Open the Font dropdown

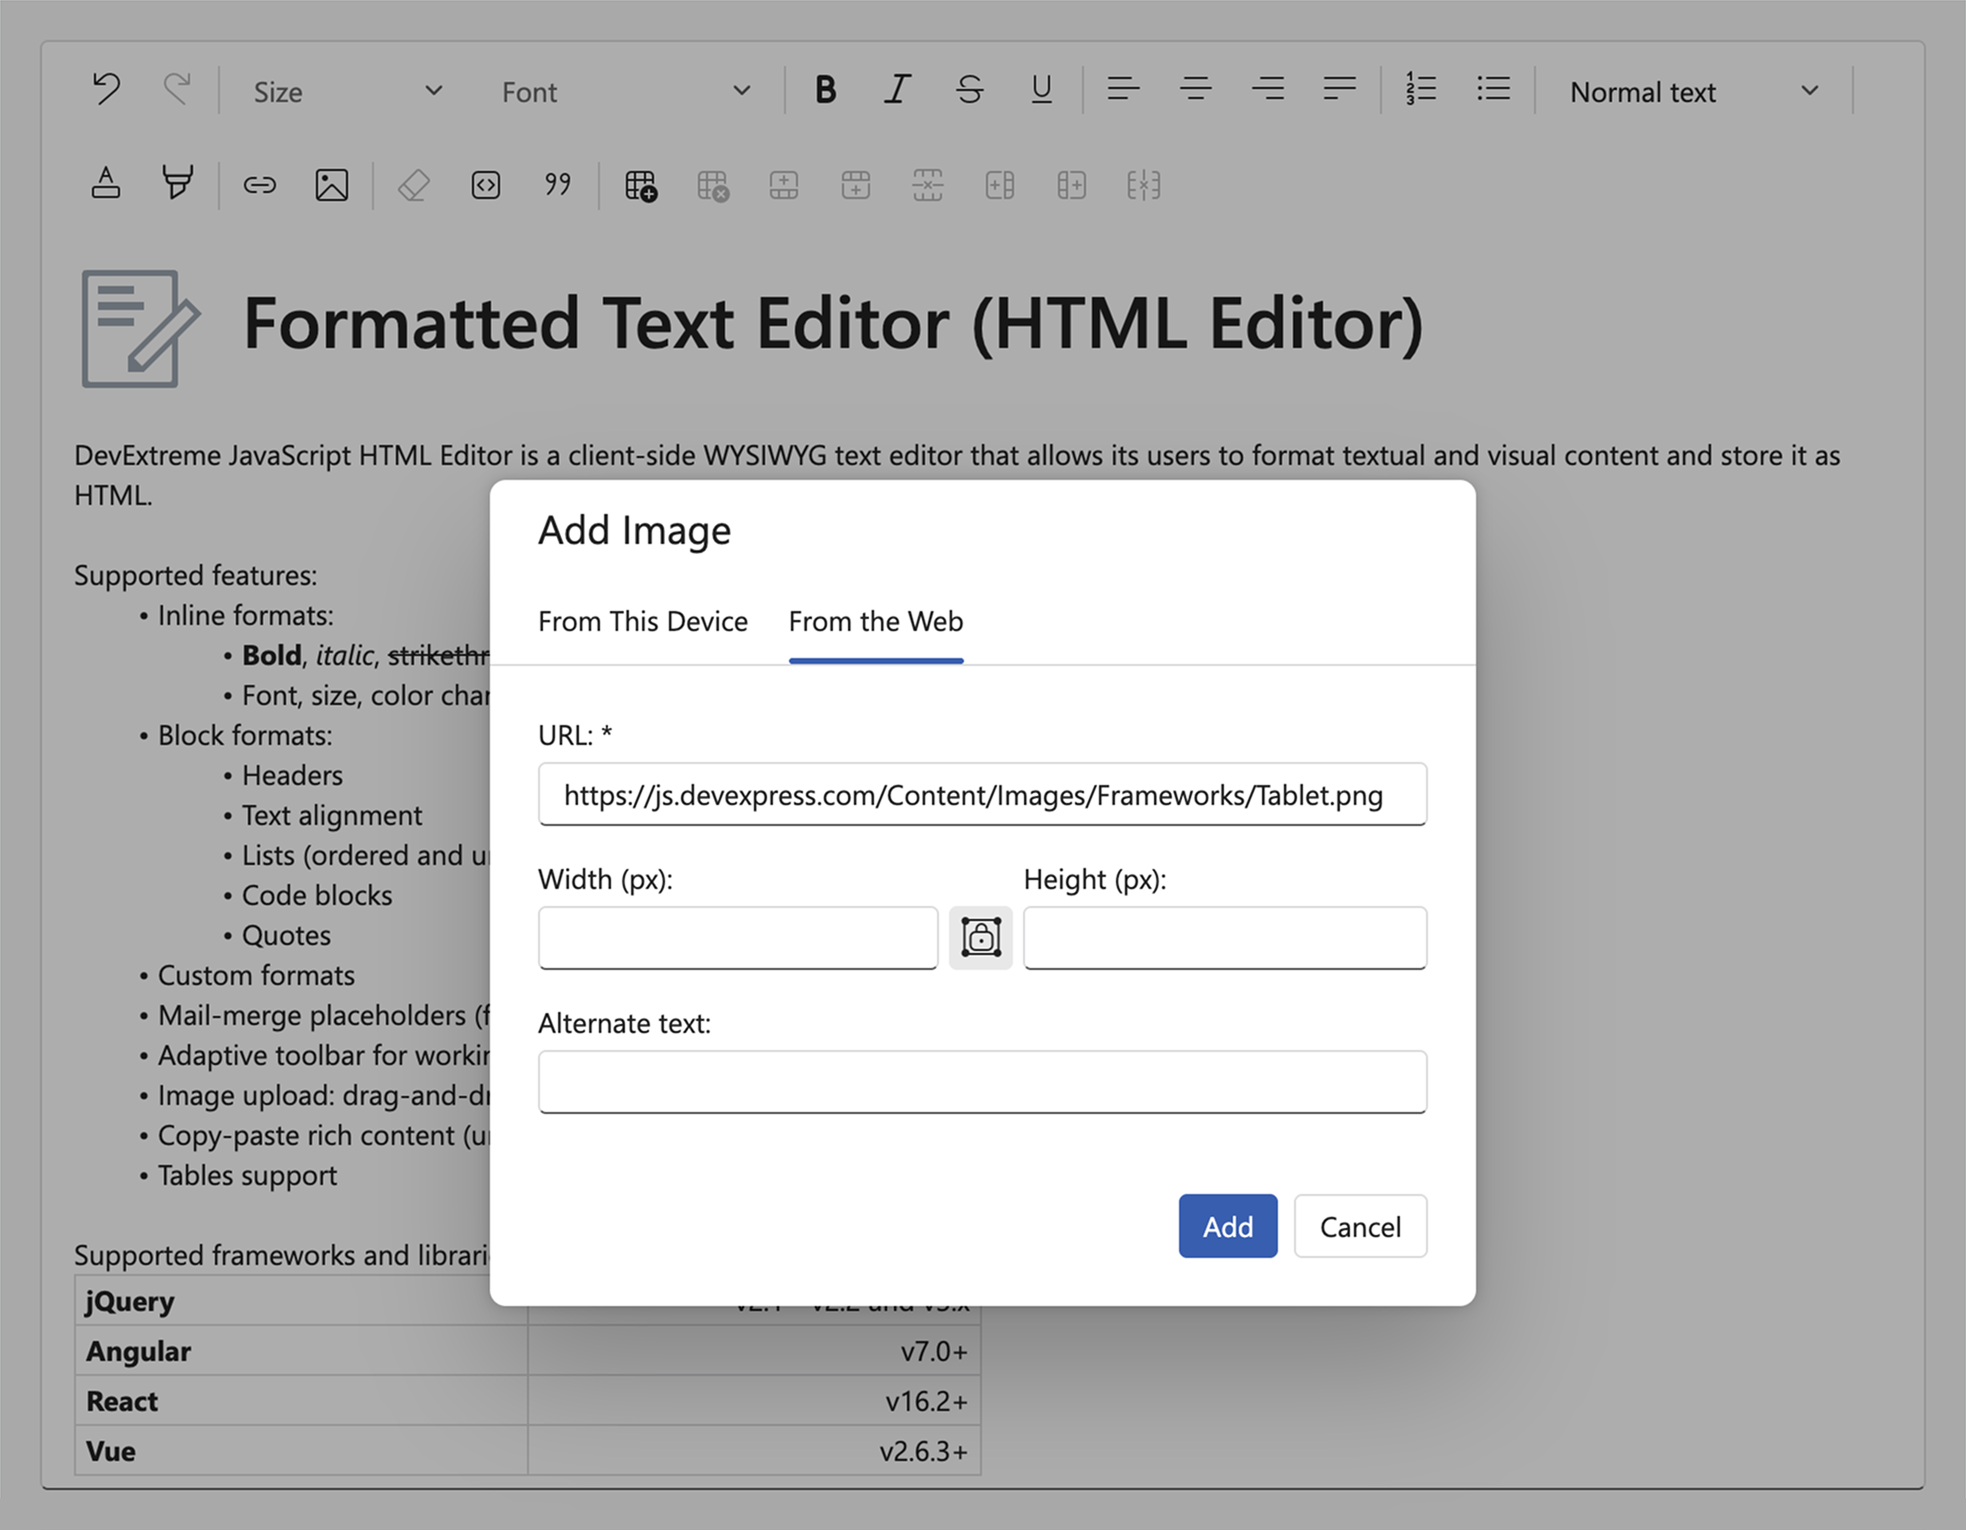click(620, 91)
